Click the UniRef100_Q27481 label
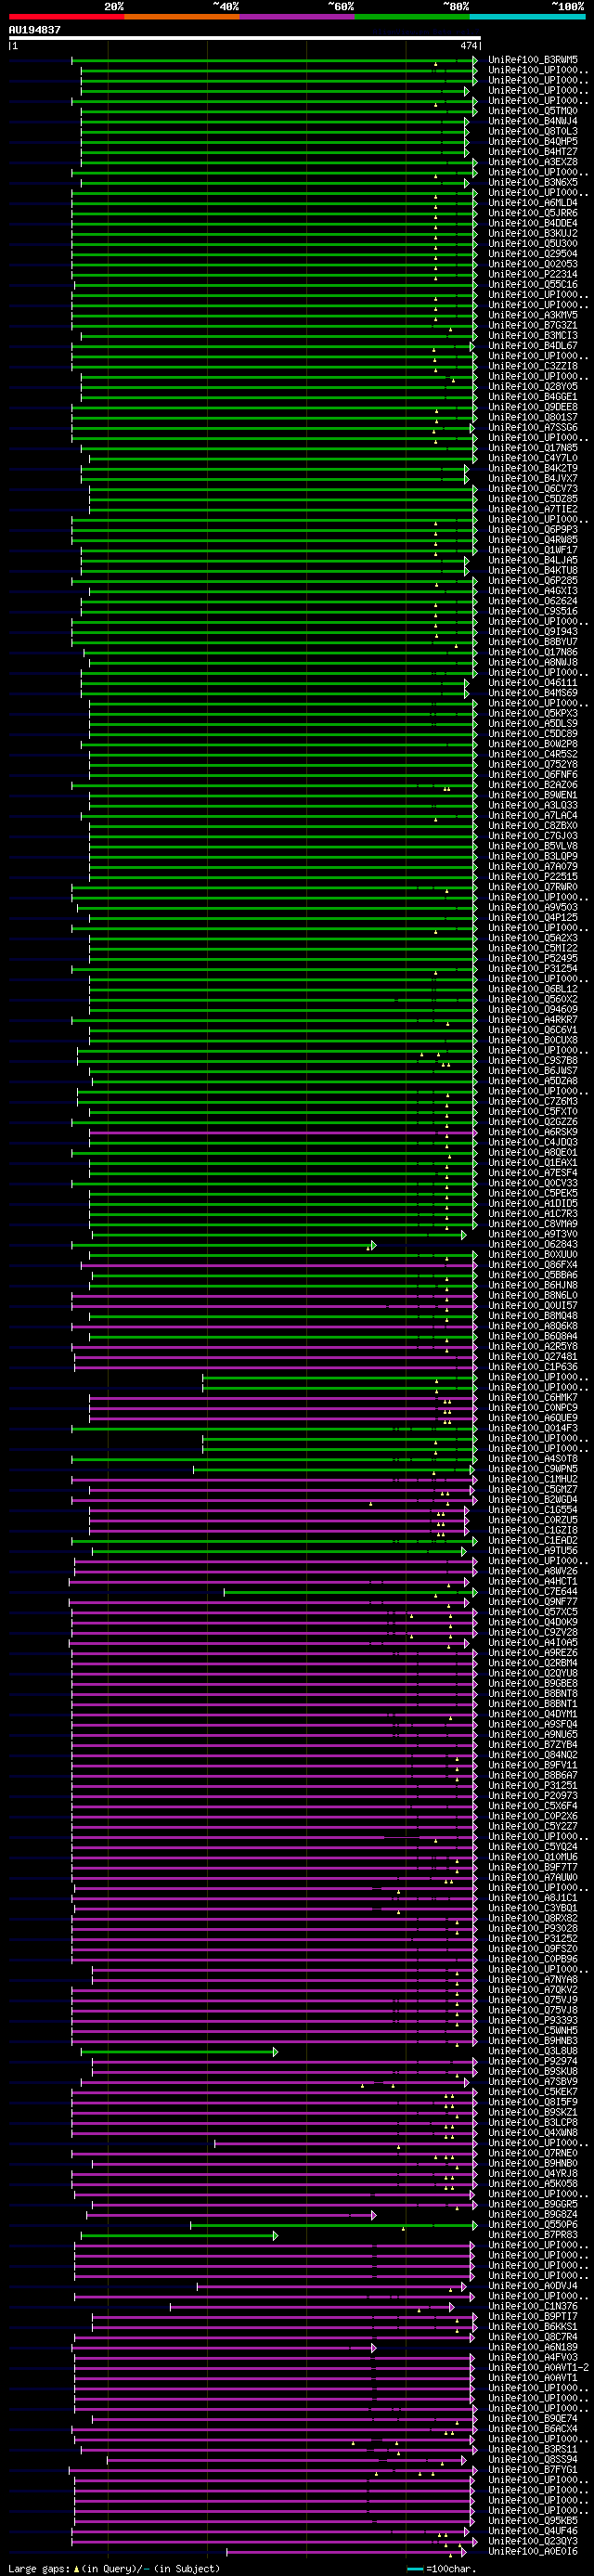 (x=533, y=1356)
